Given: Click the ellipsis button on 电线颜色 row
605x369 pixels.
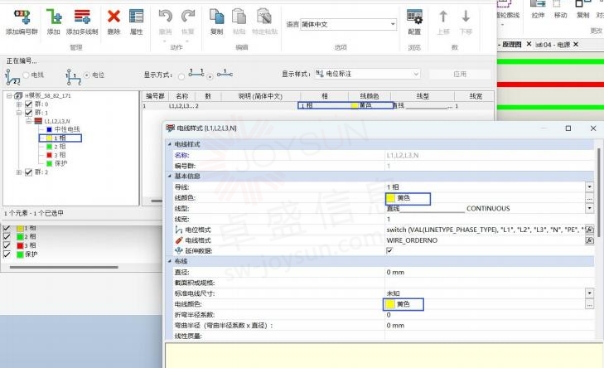Looking at the screenshot, I should [x=589, y=304].
